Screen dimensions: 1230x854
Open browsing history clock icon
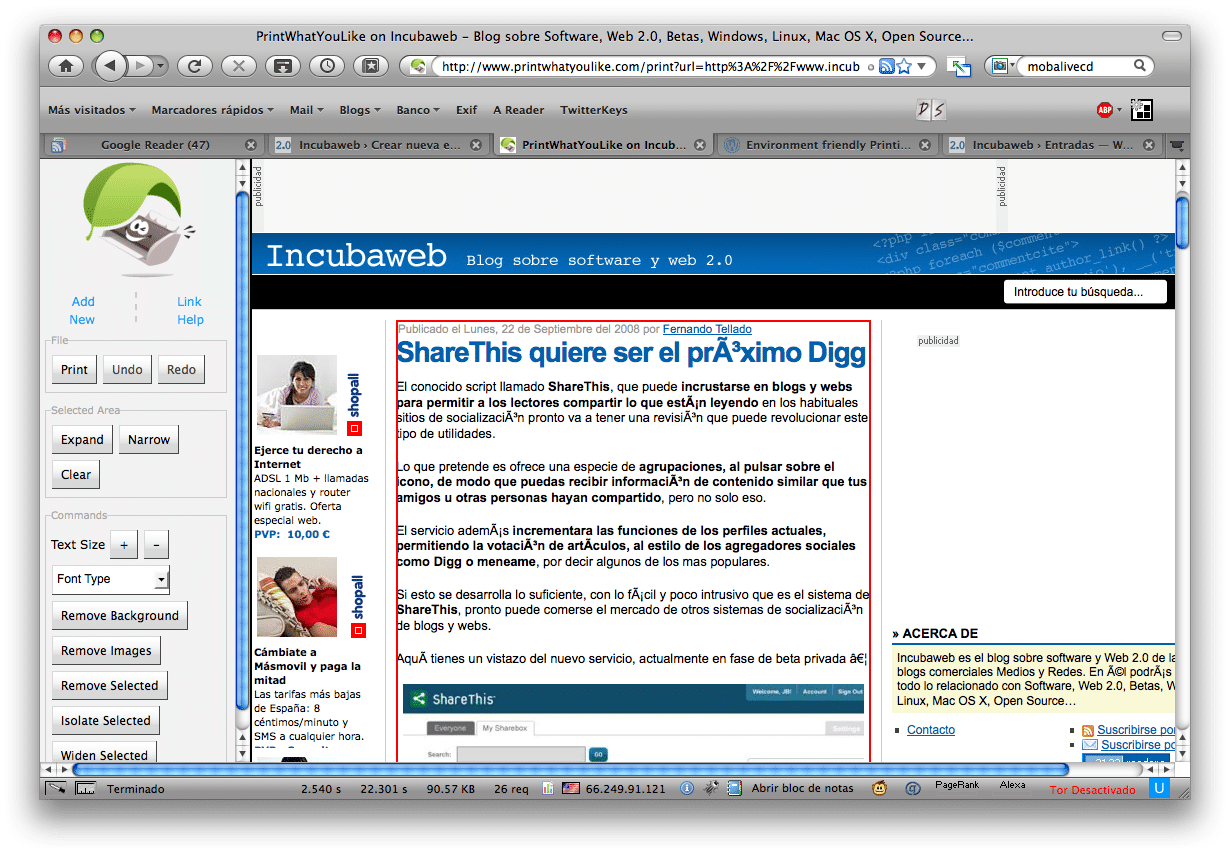(327, 66)
